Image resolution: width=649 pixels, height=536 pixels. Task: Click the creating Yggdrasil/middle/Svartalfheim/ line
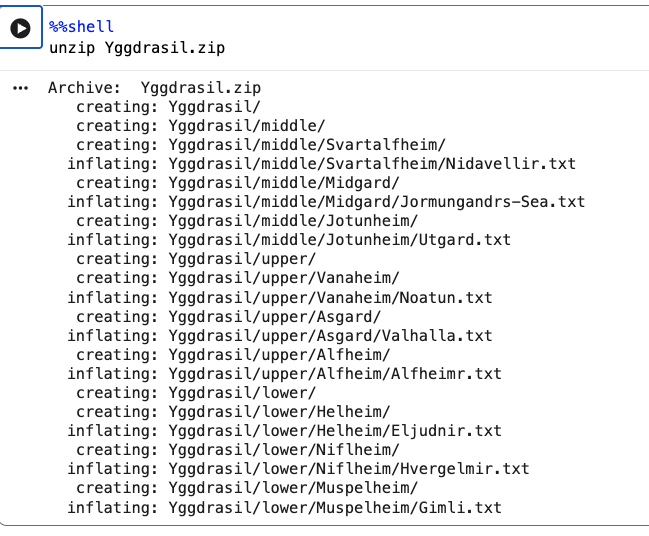[261, 145]
